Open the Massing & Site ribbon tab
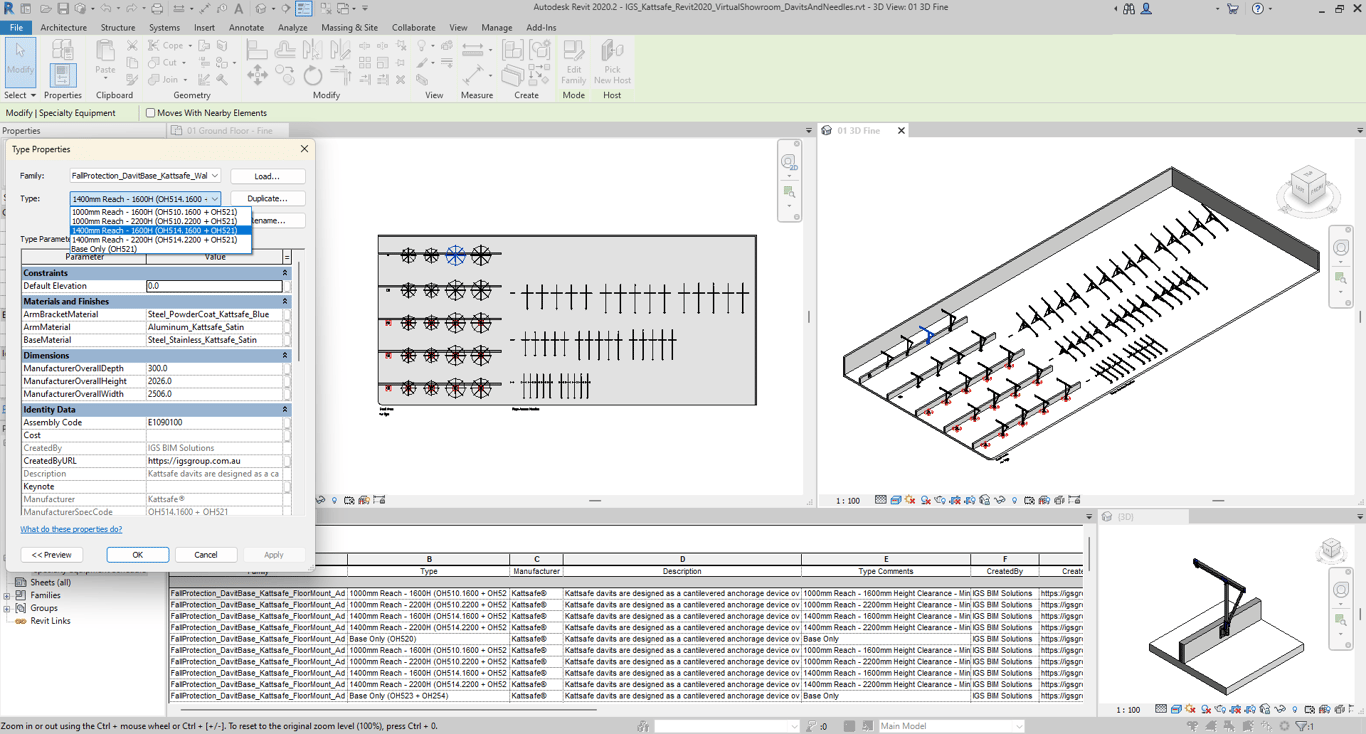 [x=349, y=28]
